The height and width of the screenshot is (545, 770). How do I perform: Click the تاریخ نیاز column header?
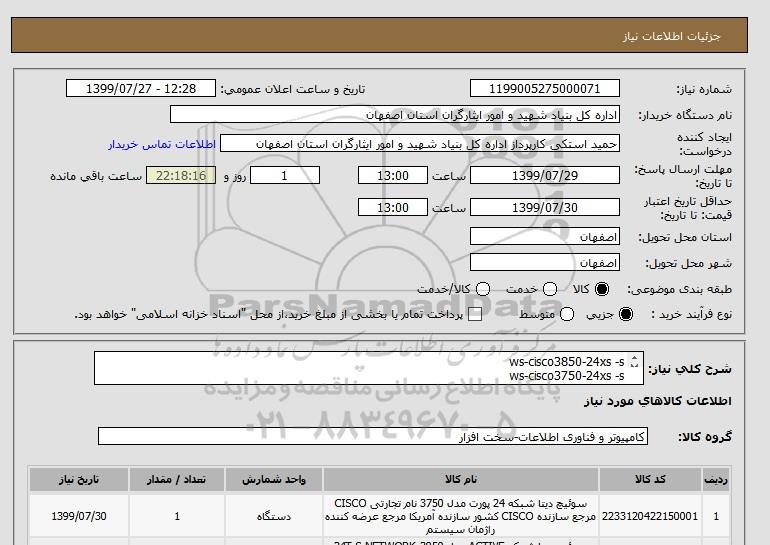(x=79, y=479)
